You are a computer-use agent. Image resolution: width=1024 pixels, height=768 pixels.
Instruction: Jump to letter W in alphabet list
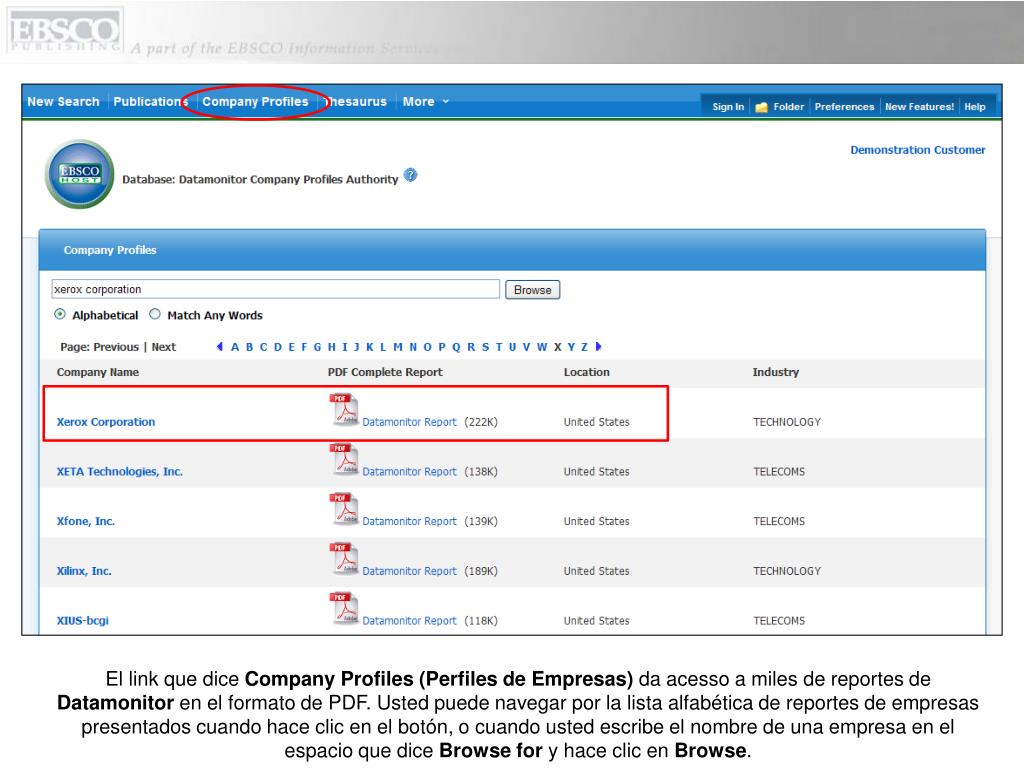pyautogui.click(x=541, y=347)
